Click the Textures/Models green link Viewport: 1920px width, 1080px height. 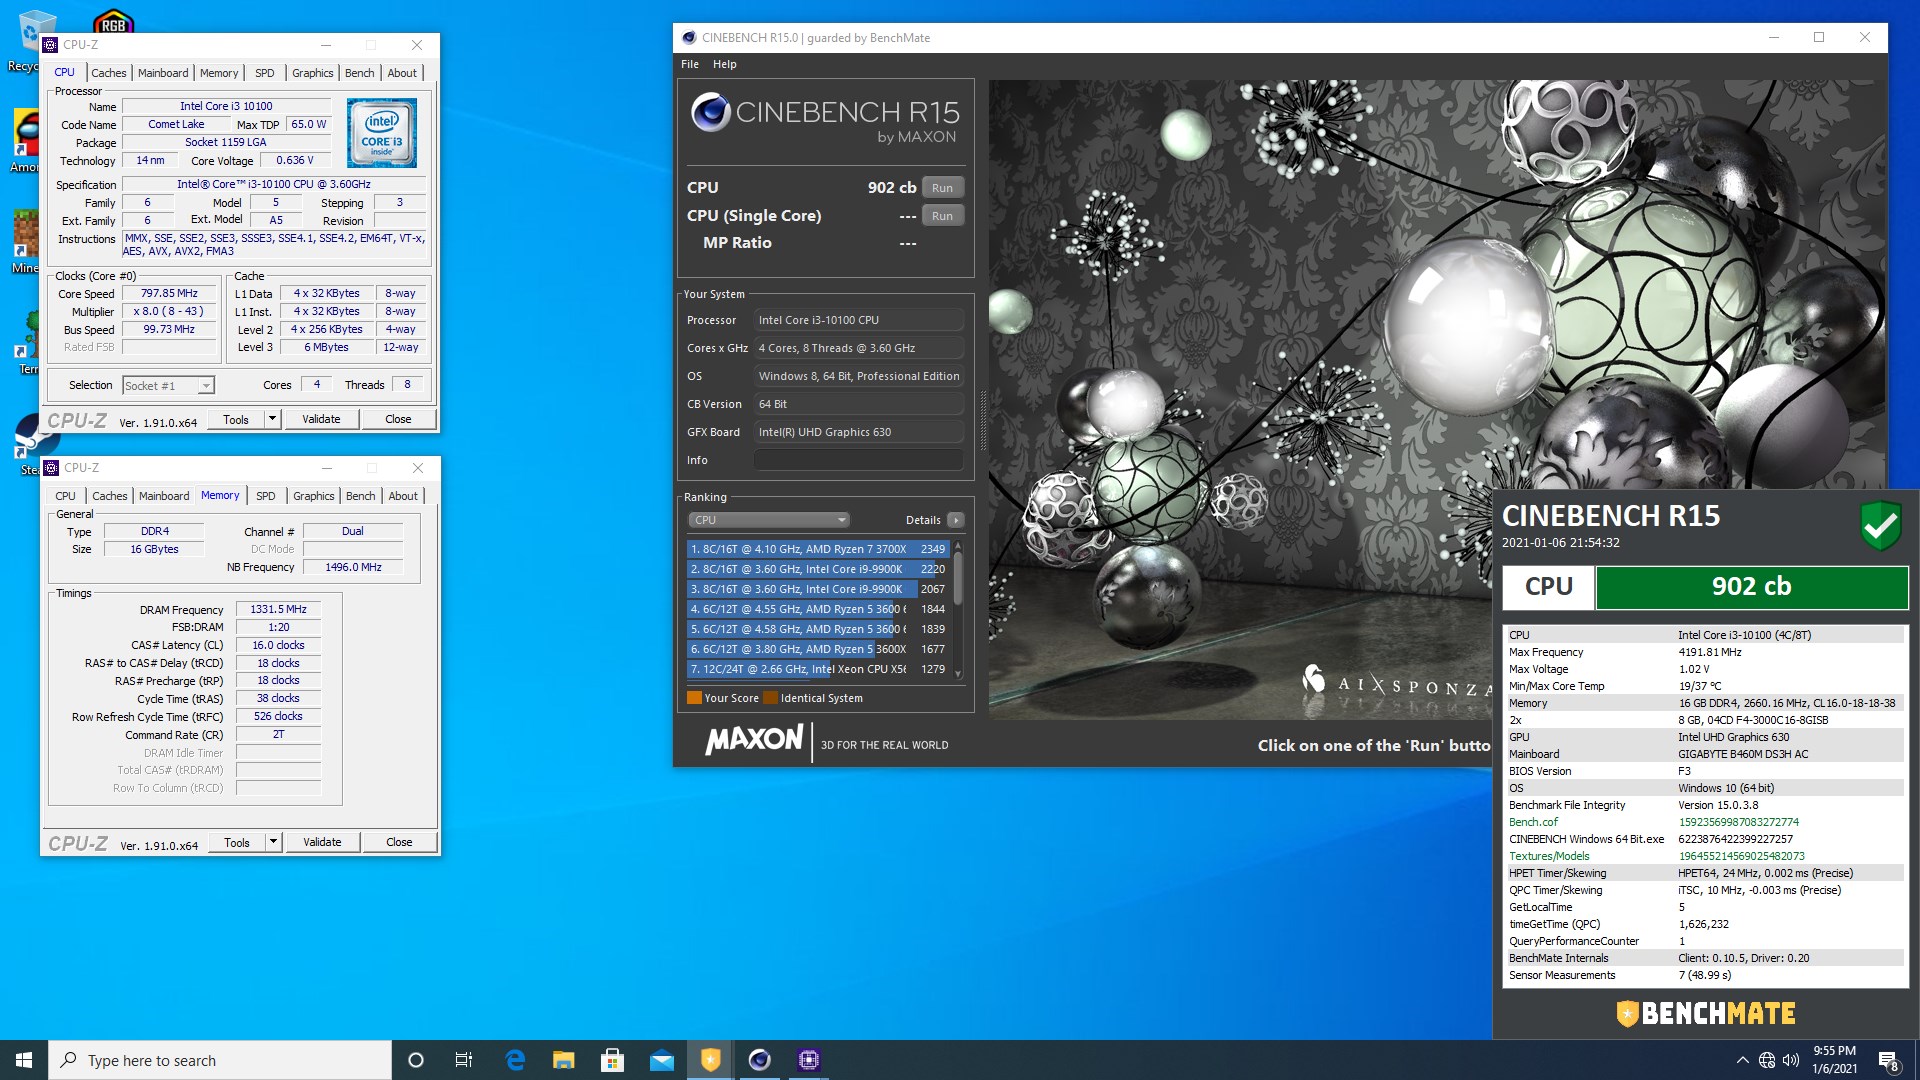click(x=1549, y=856)
